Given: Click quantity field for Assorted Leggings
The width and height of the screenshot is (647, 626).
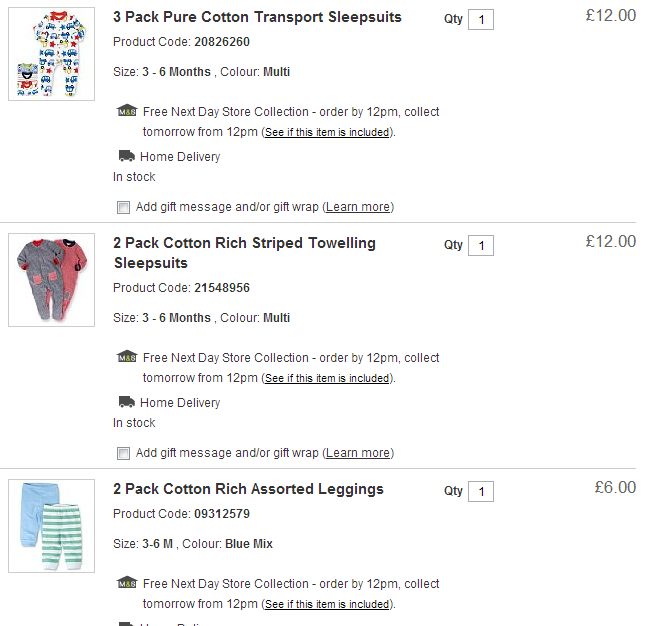Looking at the screenshot, I should coord(481,492).
